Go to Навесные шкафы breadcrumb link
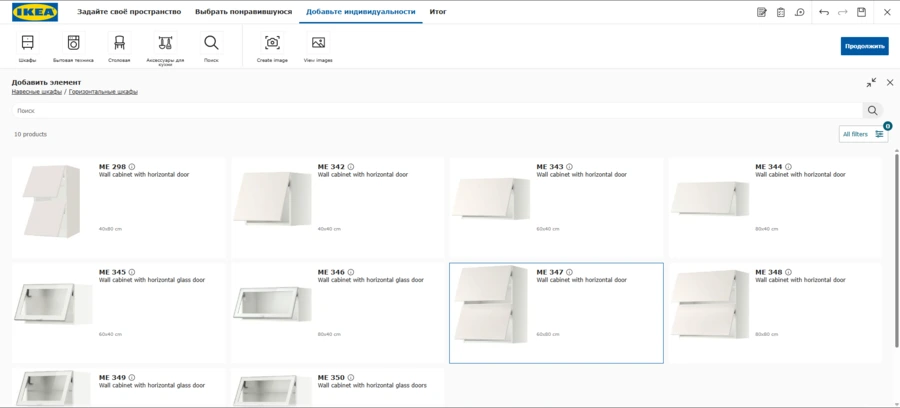 37,92
